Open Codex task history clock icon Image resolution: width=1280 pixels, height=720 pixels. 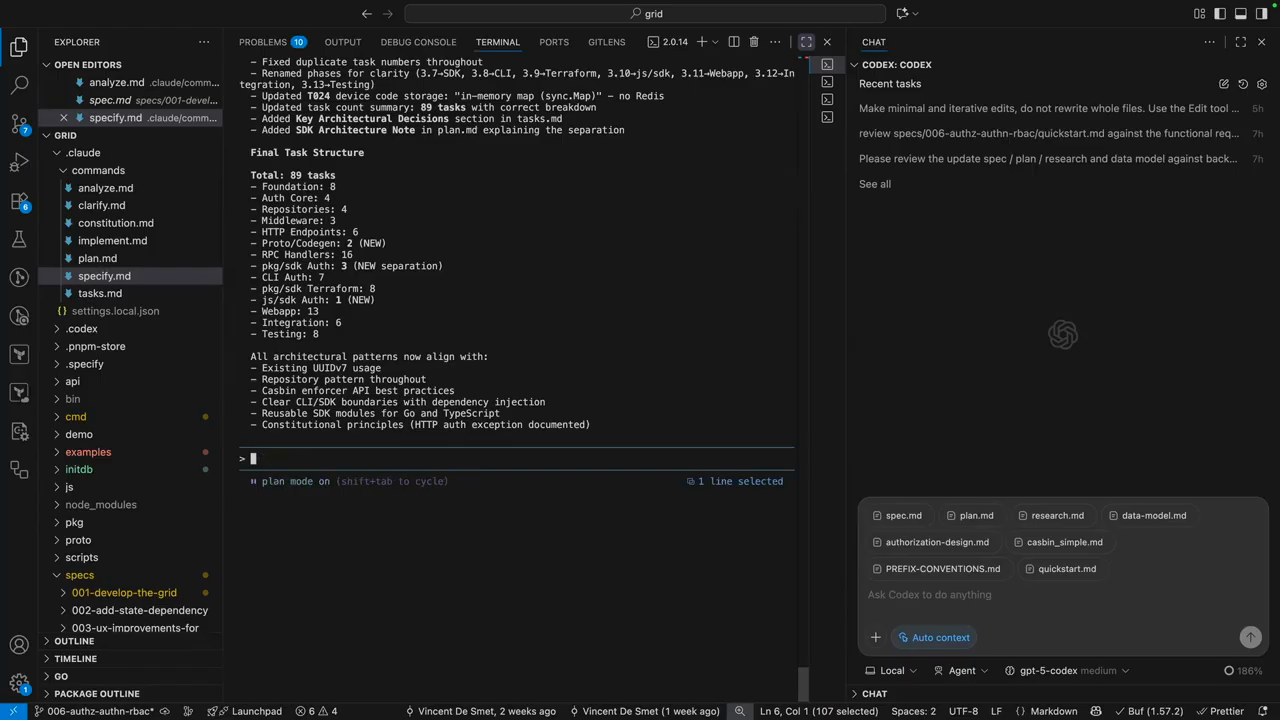1243,84
